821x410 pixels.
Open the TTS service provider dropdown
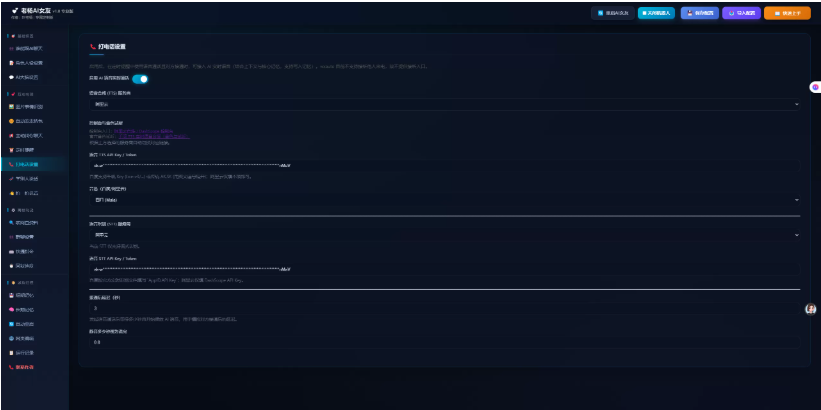(x=444, y=104)
